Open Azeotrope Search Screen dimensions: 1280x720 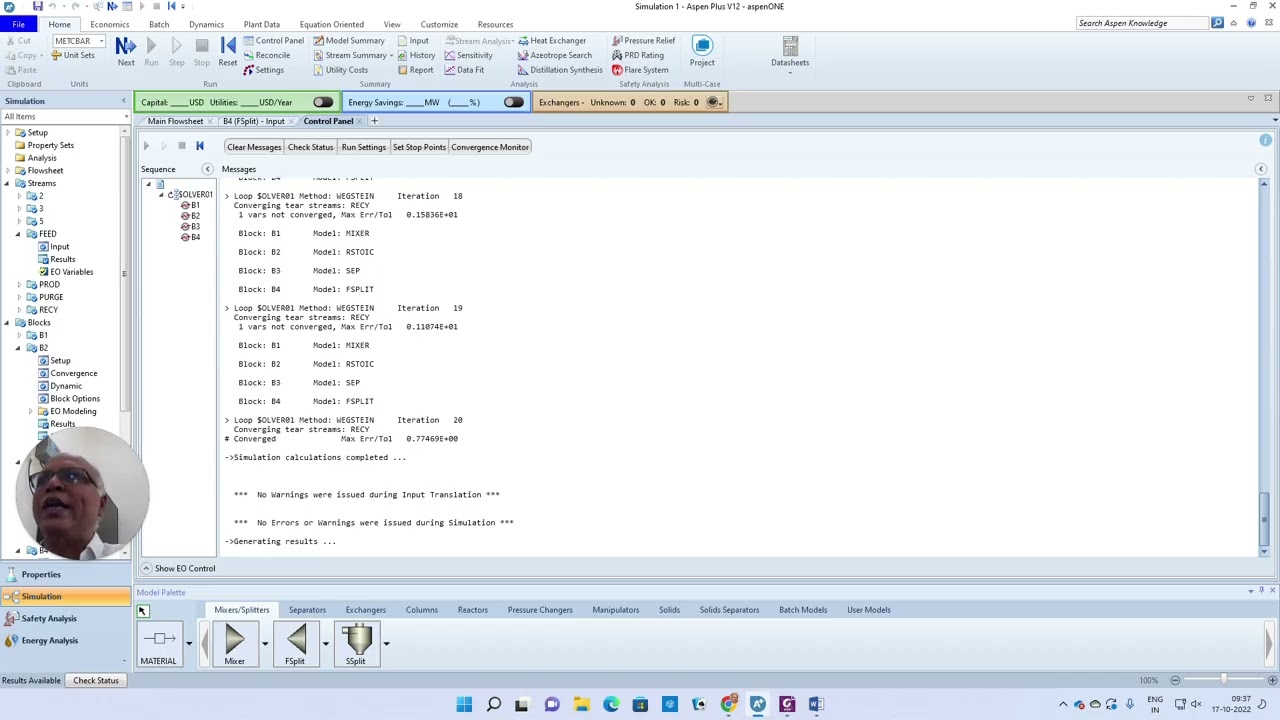[555, 55]
